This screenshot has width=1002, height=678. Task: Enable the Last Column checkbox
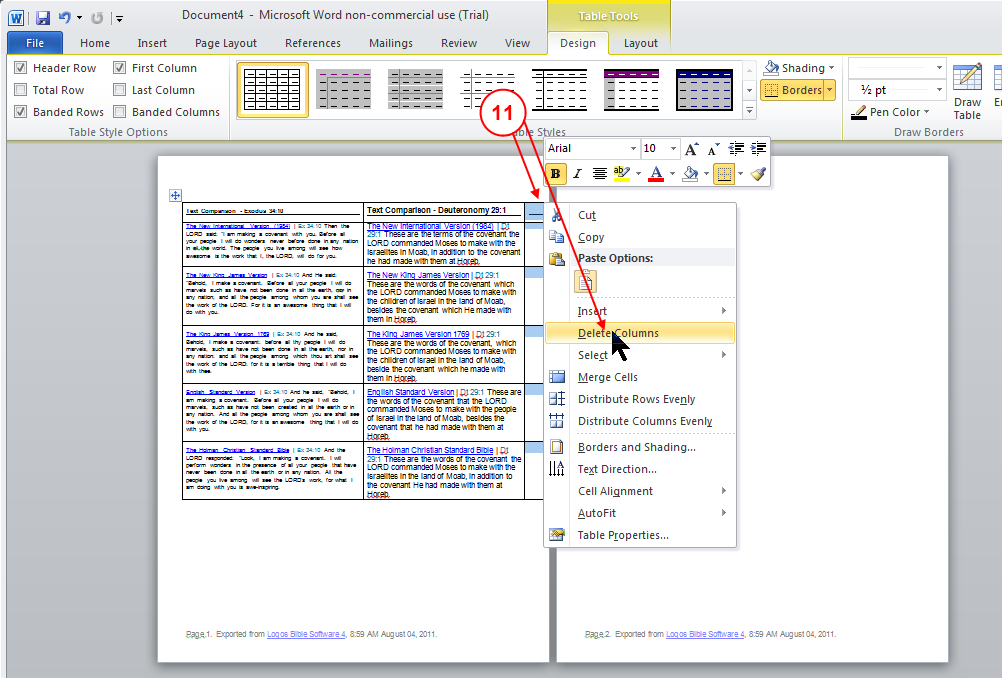coord(119,89)
